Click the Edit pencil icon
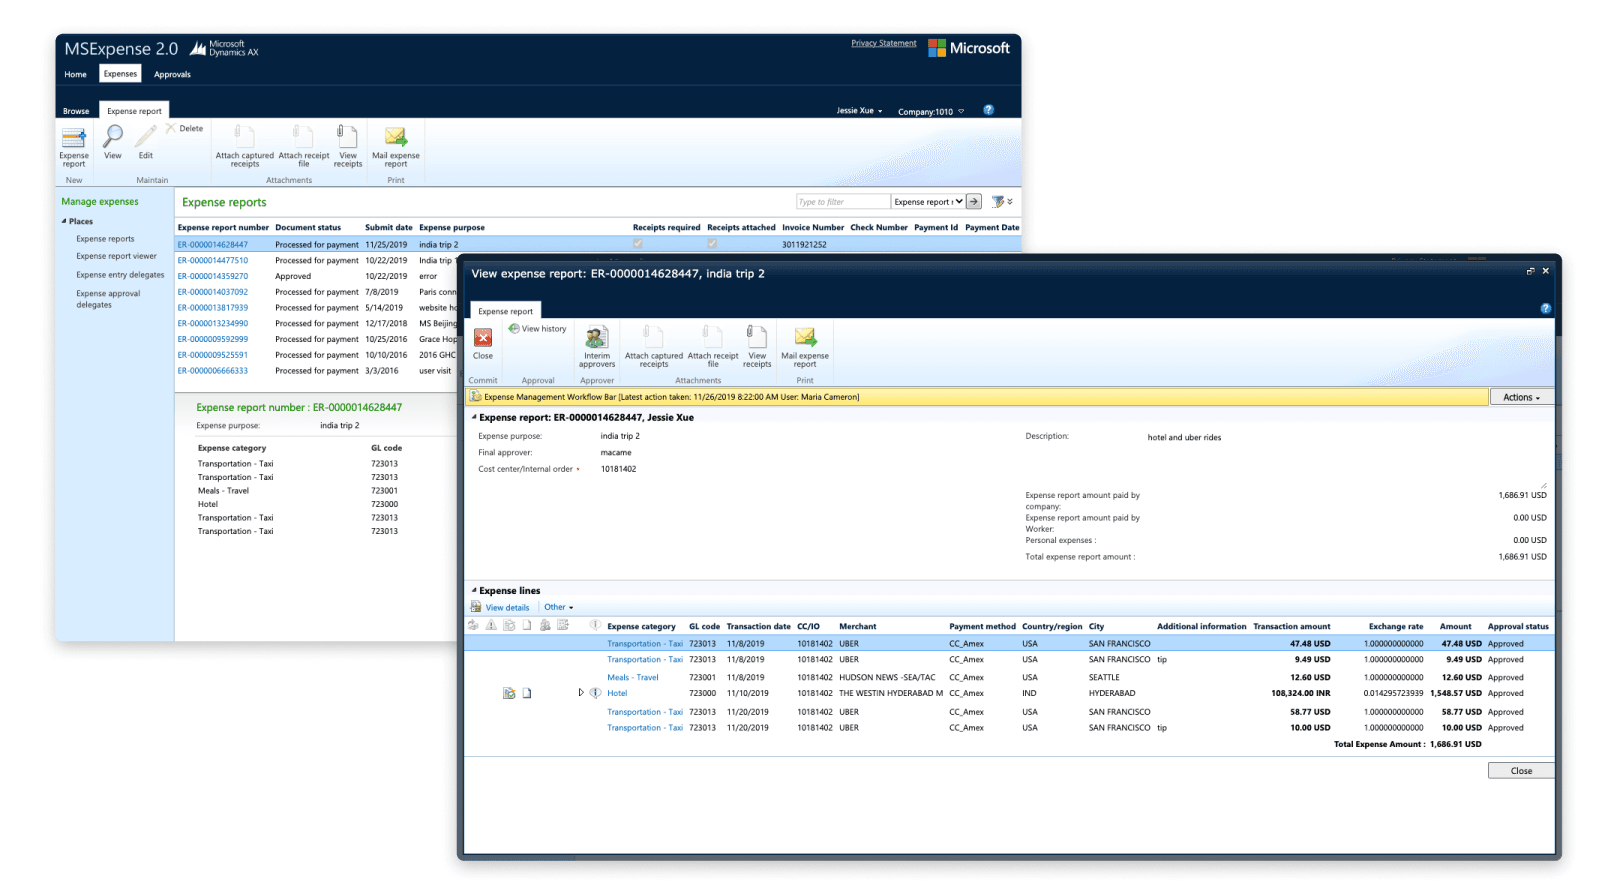 [146, 137]
